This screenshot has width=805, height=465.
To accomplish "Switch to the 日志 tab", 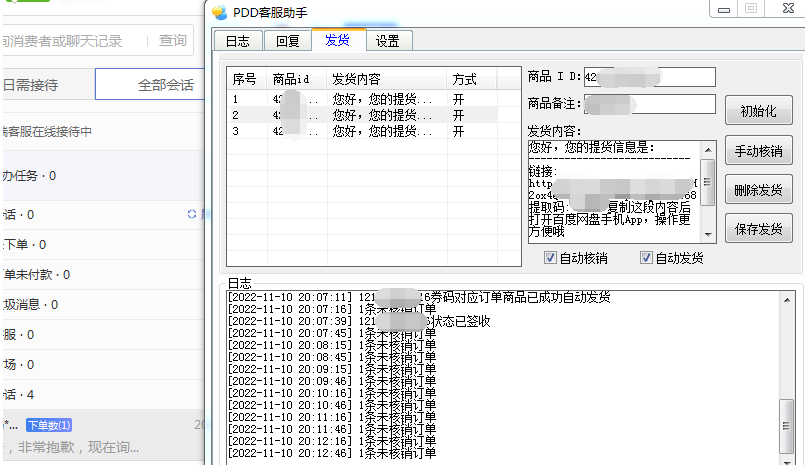I will [237, 41].
